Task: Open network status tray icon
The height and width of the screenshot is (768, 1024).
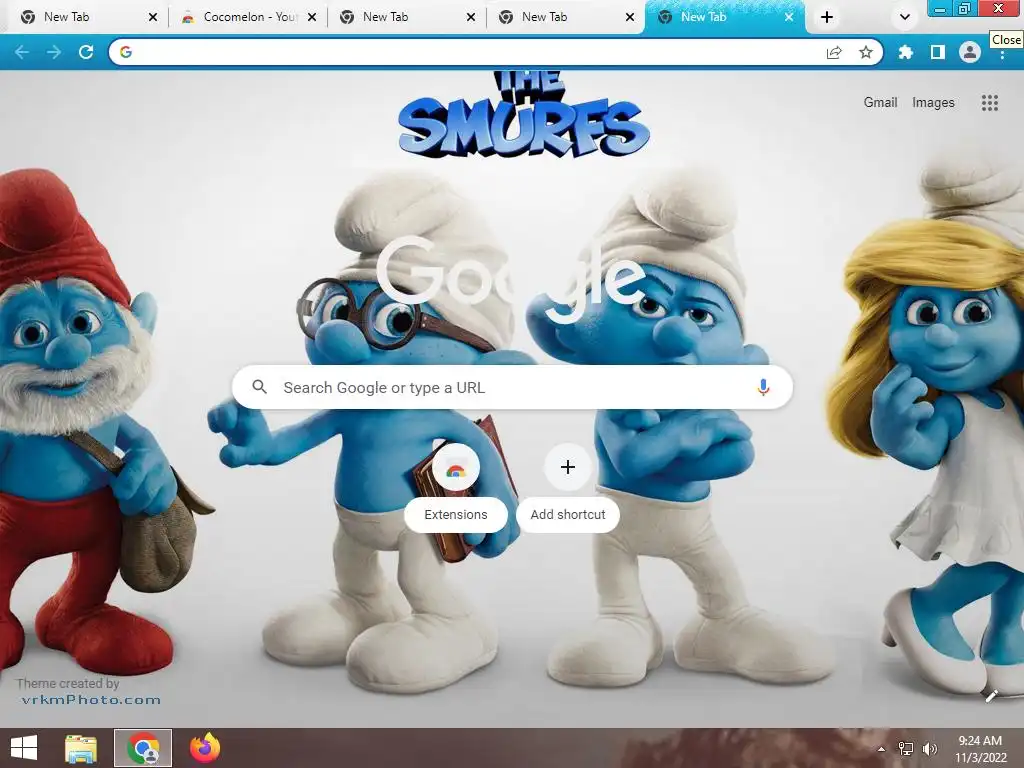Action: tap(906, 749)
